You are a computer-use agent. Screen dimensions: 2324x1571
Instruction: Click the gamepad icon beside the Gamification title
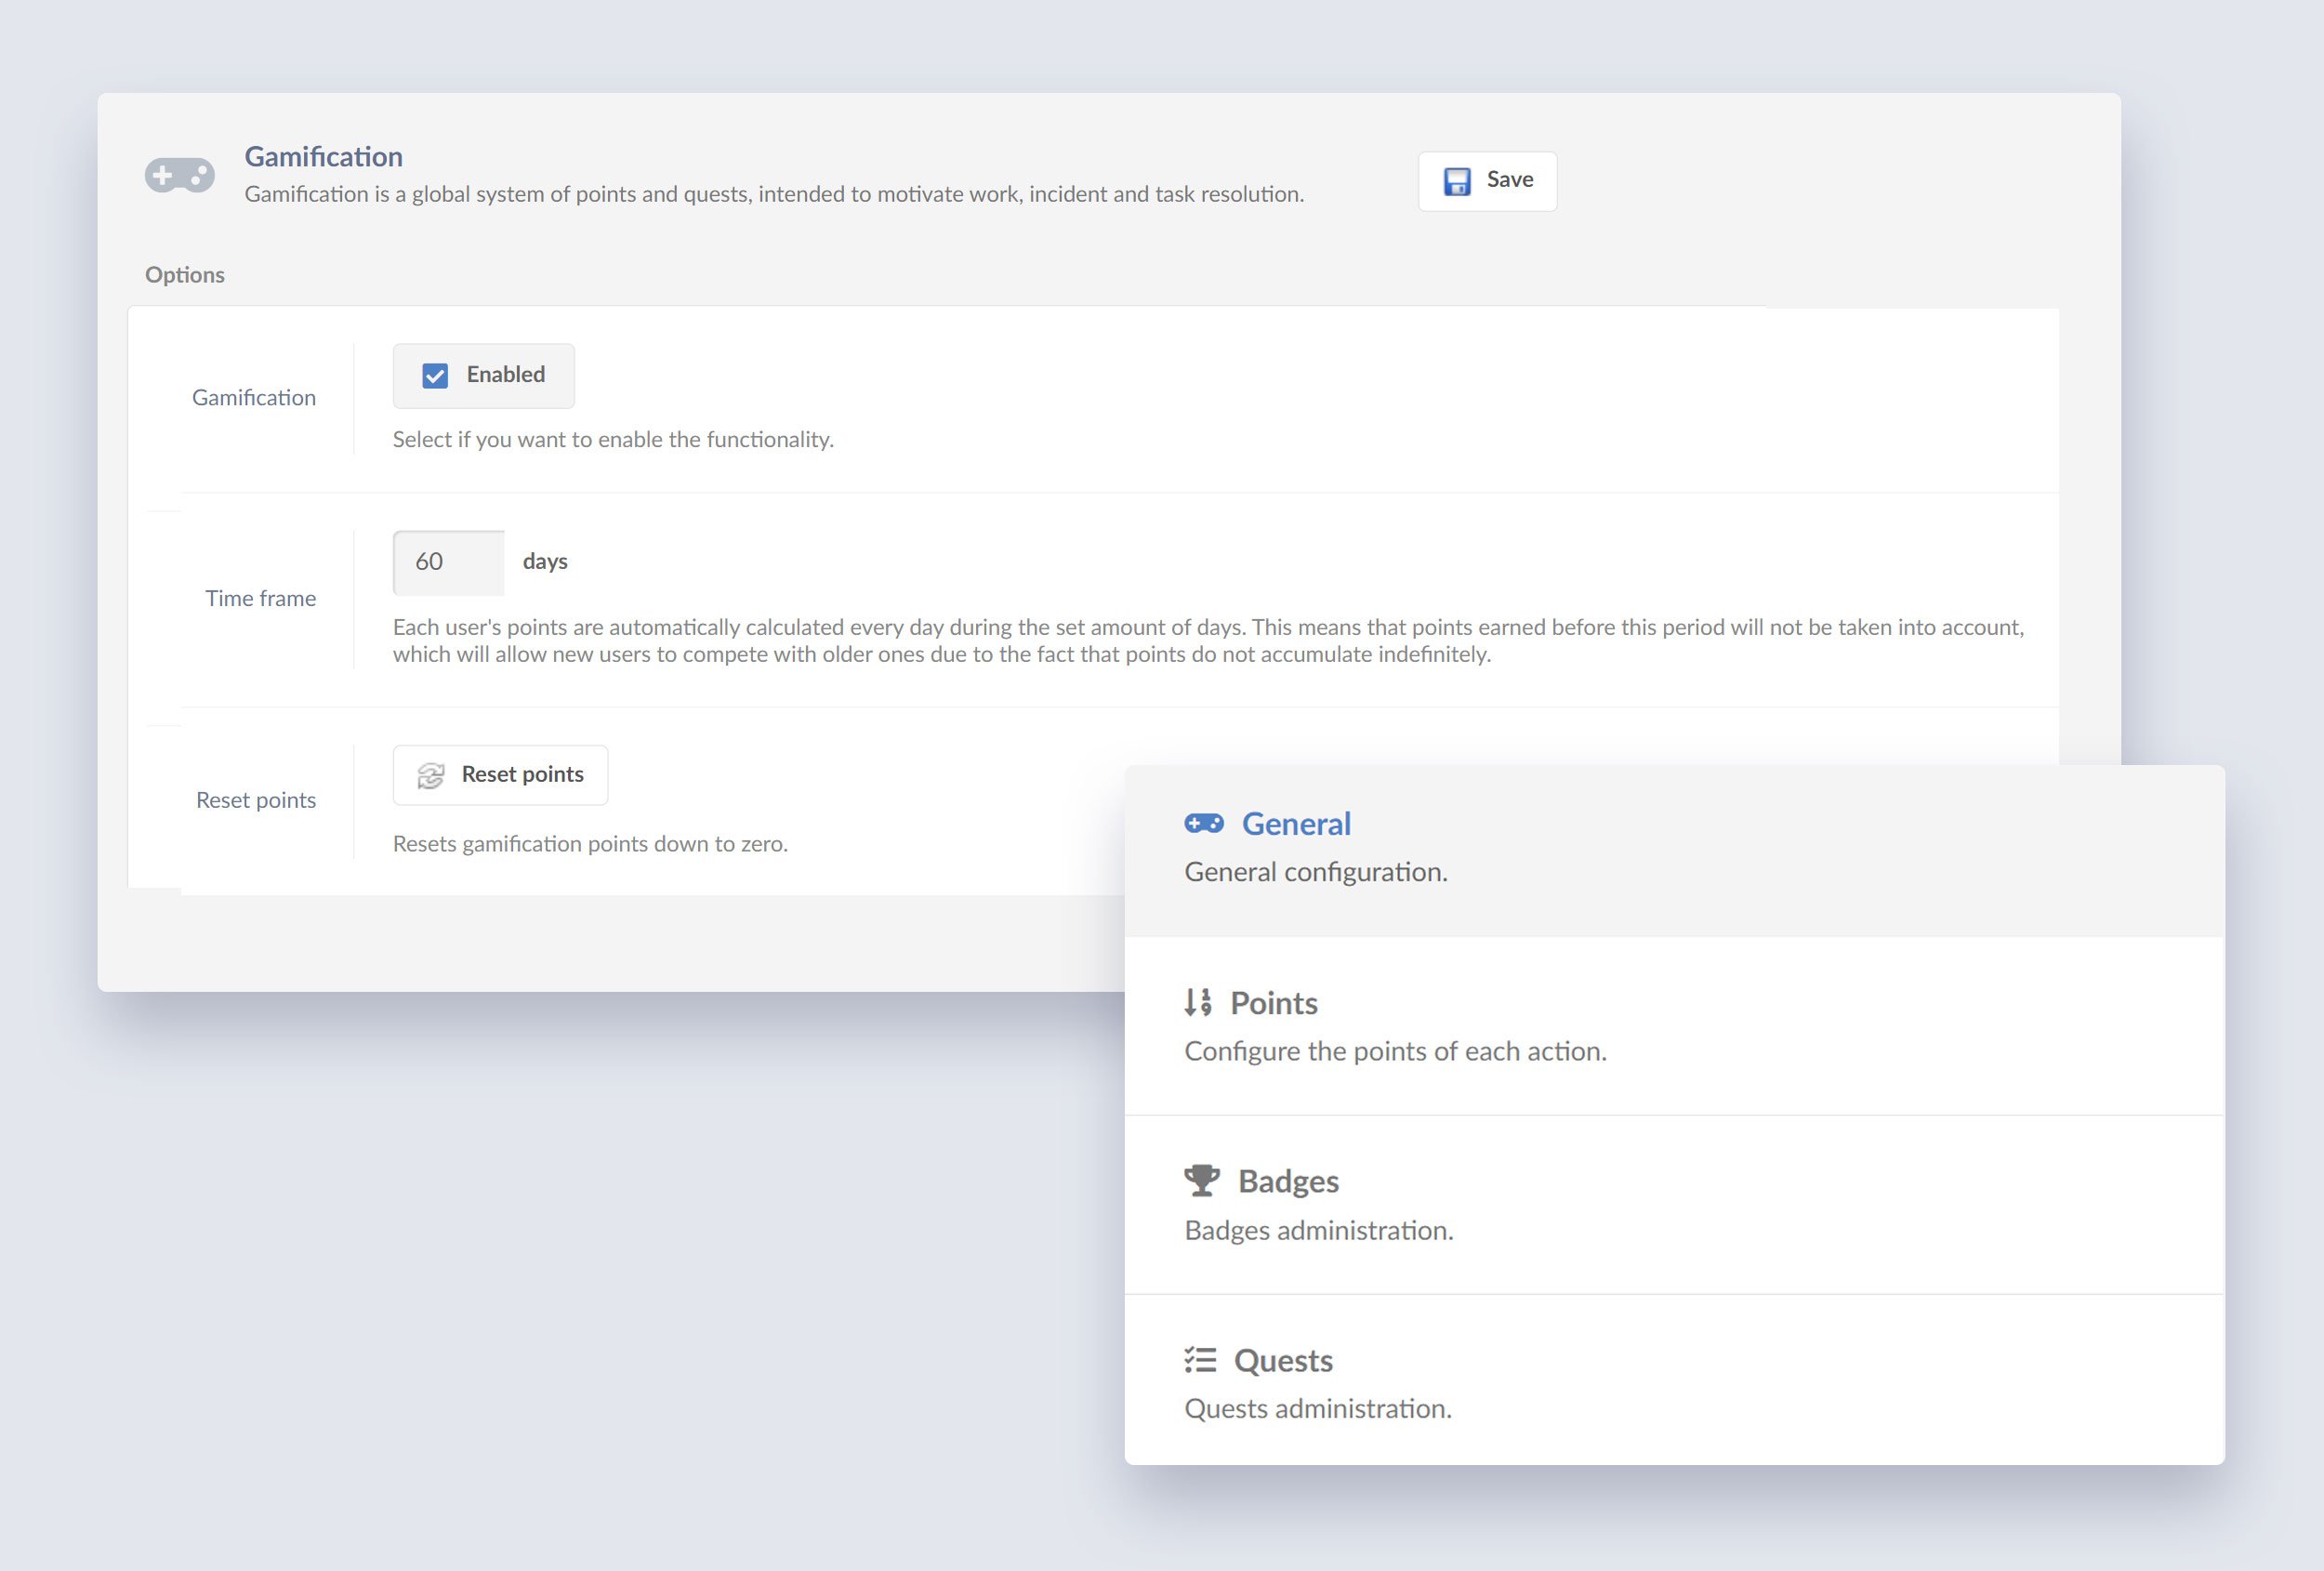coord(182,174)
